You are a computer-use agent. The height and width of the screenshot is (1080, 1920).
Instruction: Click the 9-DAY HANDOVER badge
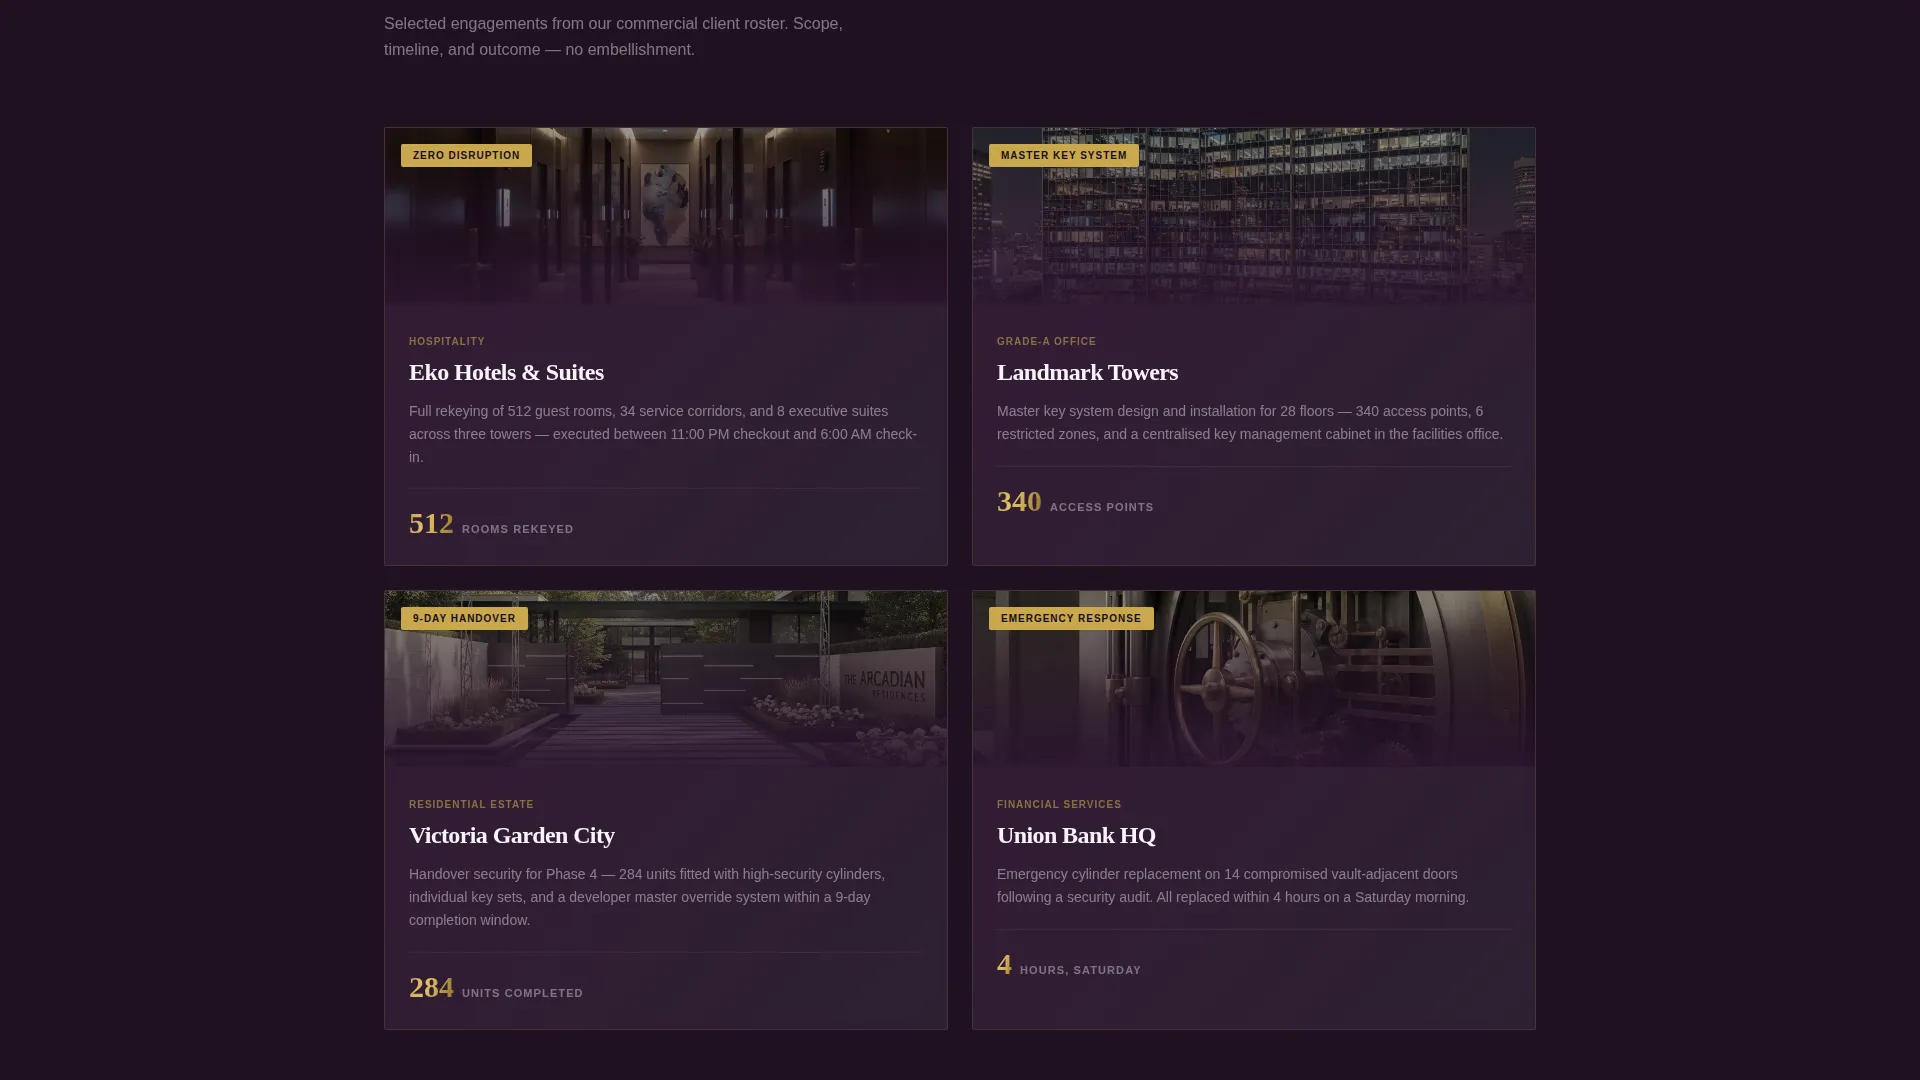pos(464,618)
